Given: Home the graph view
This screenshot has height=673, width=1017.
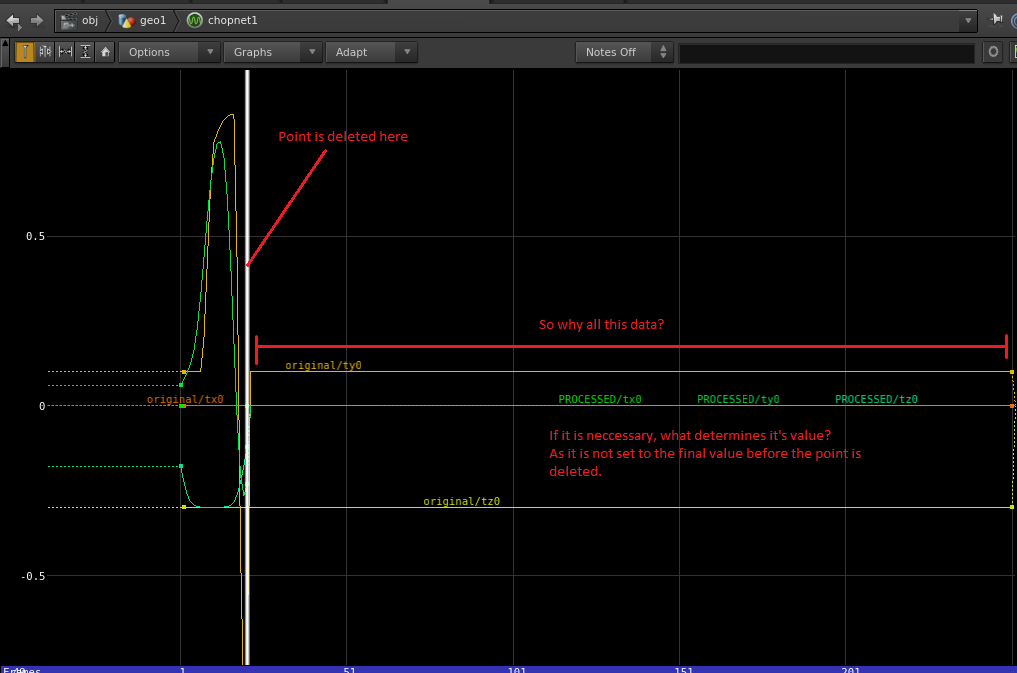Looking at the screenshot, I should tap(105, 52).
